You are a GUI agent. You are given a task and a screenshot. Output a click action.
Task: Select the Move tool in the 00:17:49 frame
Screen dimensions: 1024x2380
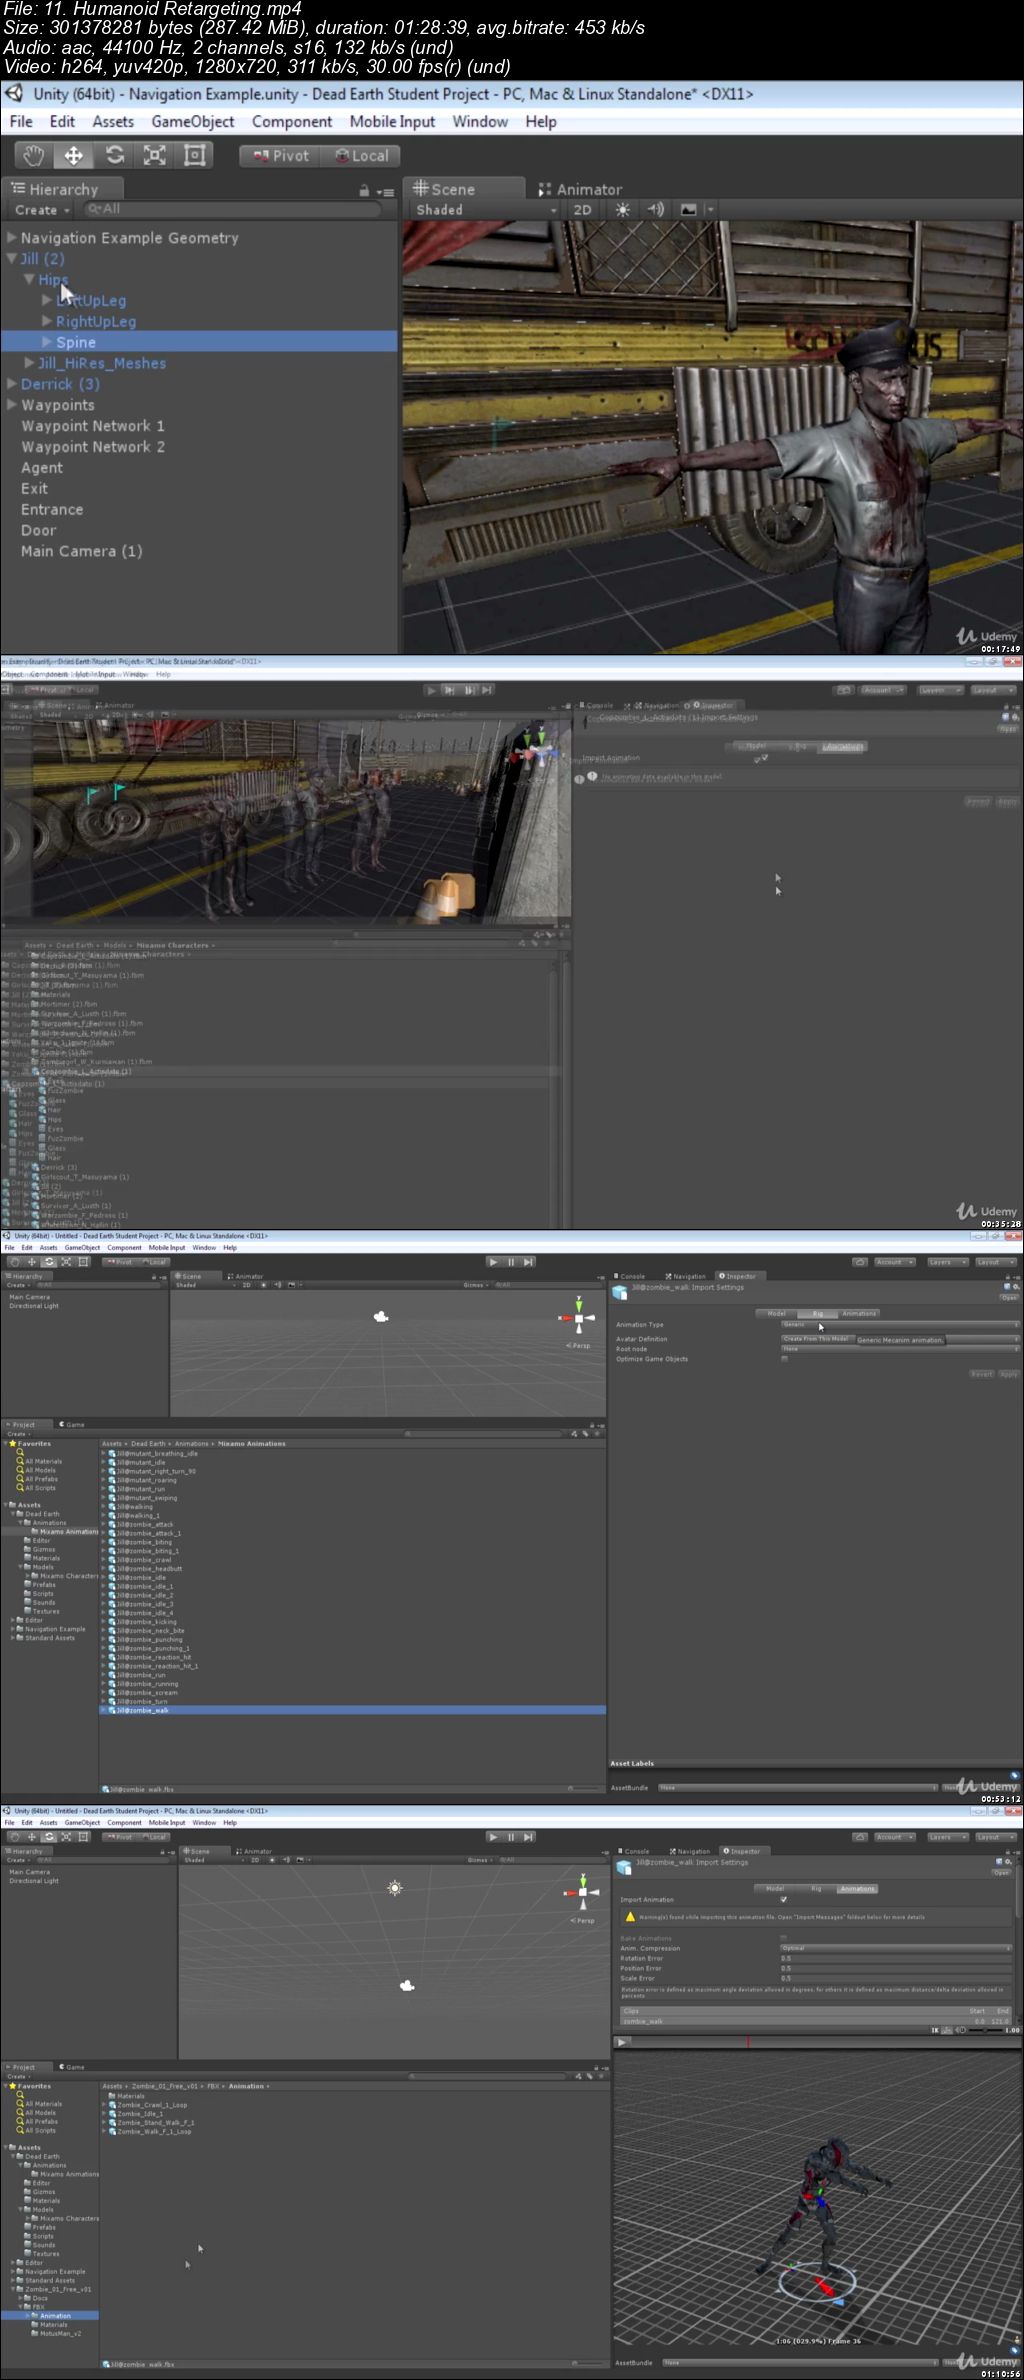(x=73, y=155)
